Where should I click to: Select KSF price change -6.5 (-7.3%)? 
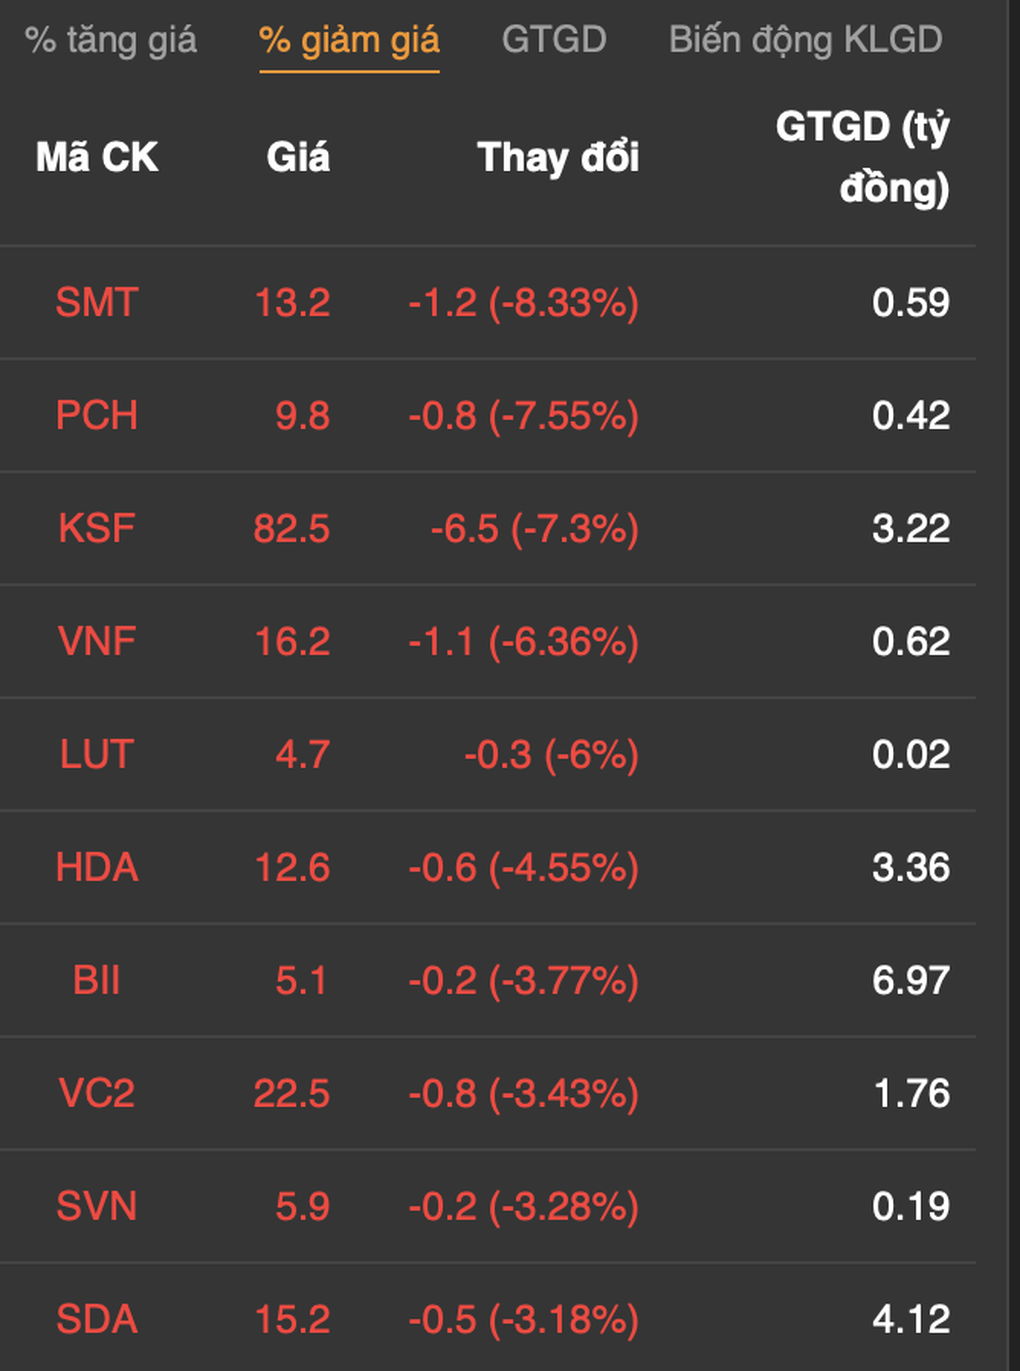[535, 528]
